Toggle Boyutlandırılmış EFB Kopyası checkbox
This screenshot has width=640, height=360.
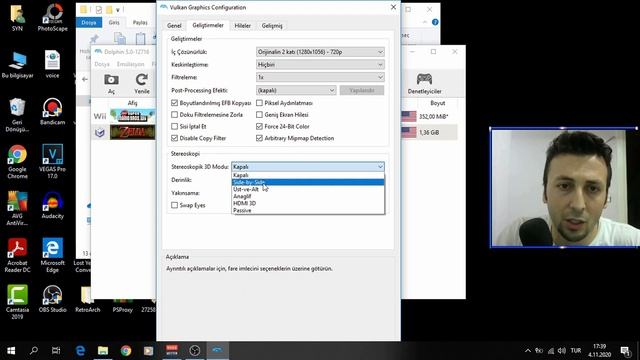174,103
